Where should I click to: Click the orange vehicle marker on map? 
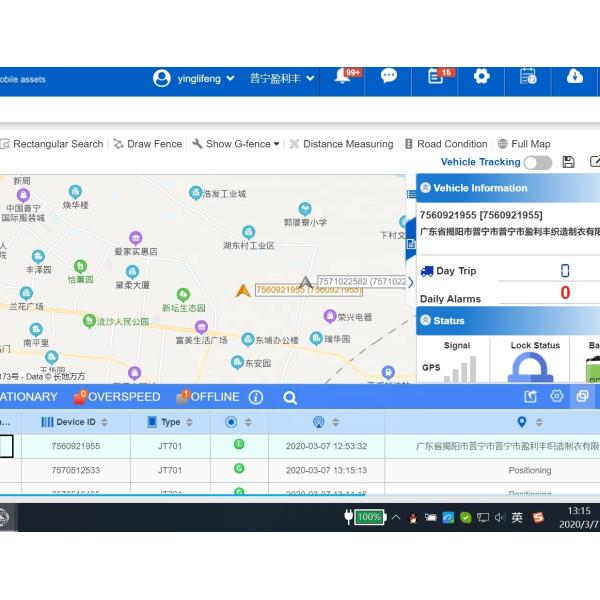pyautogui.click(x=242, y=291)
